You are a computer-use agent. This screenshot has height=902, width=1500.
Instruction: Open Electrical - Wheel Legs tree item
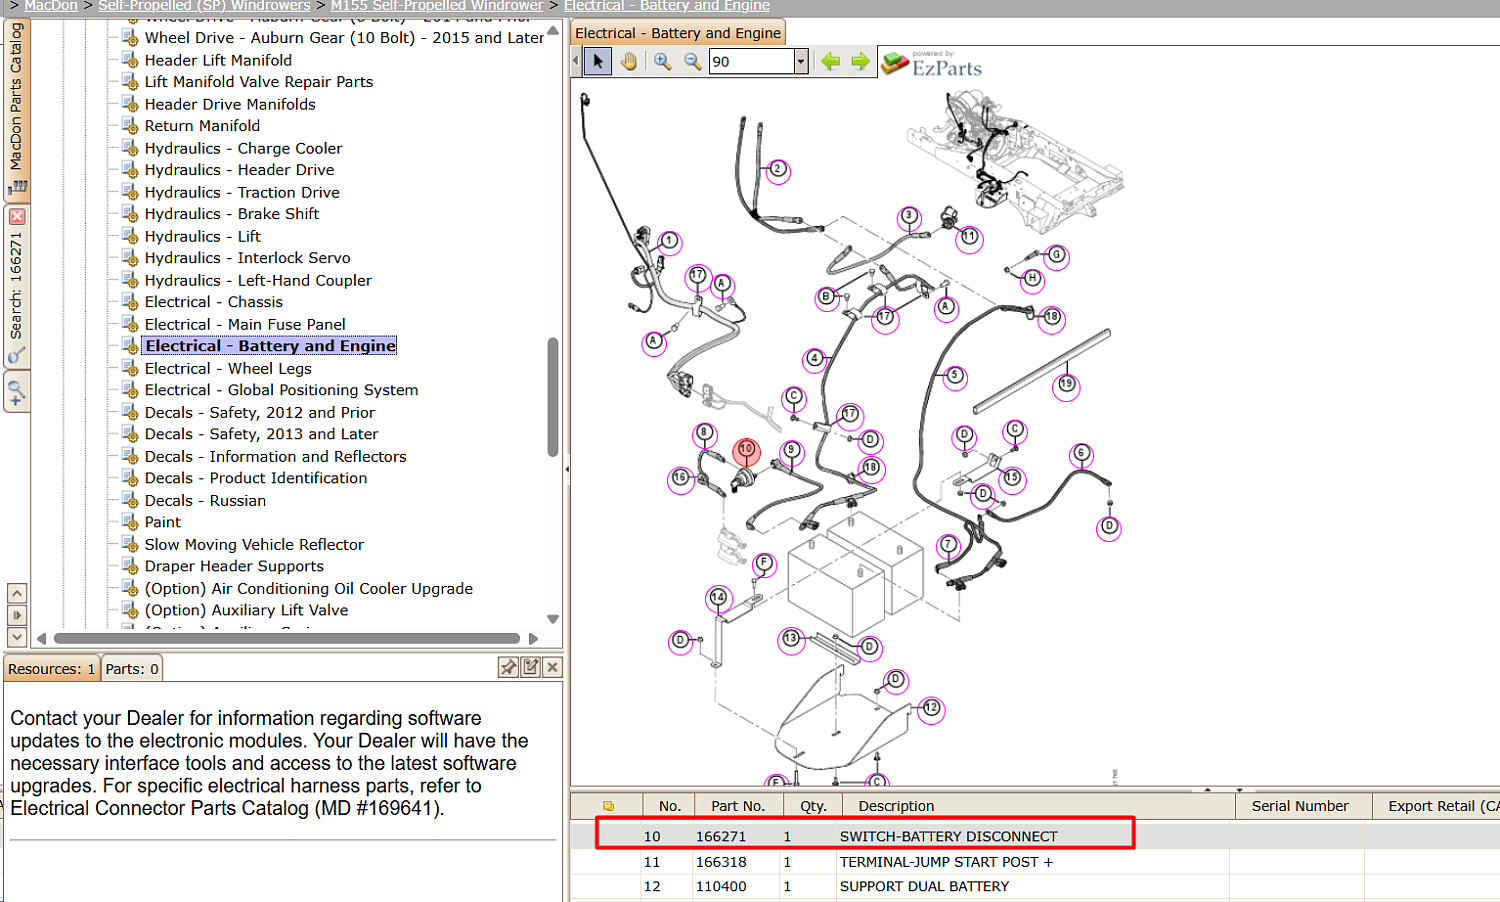point(228,368)
